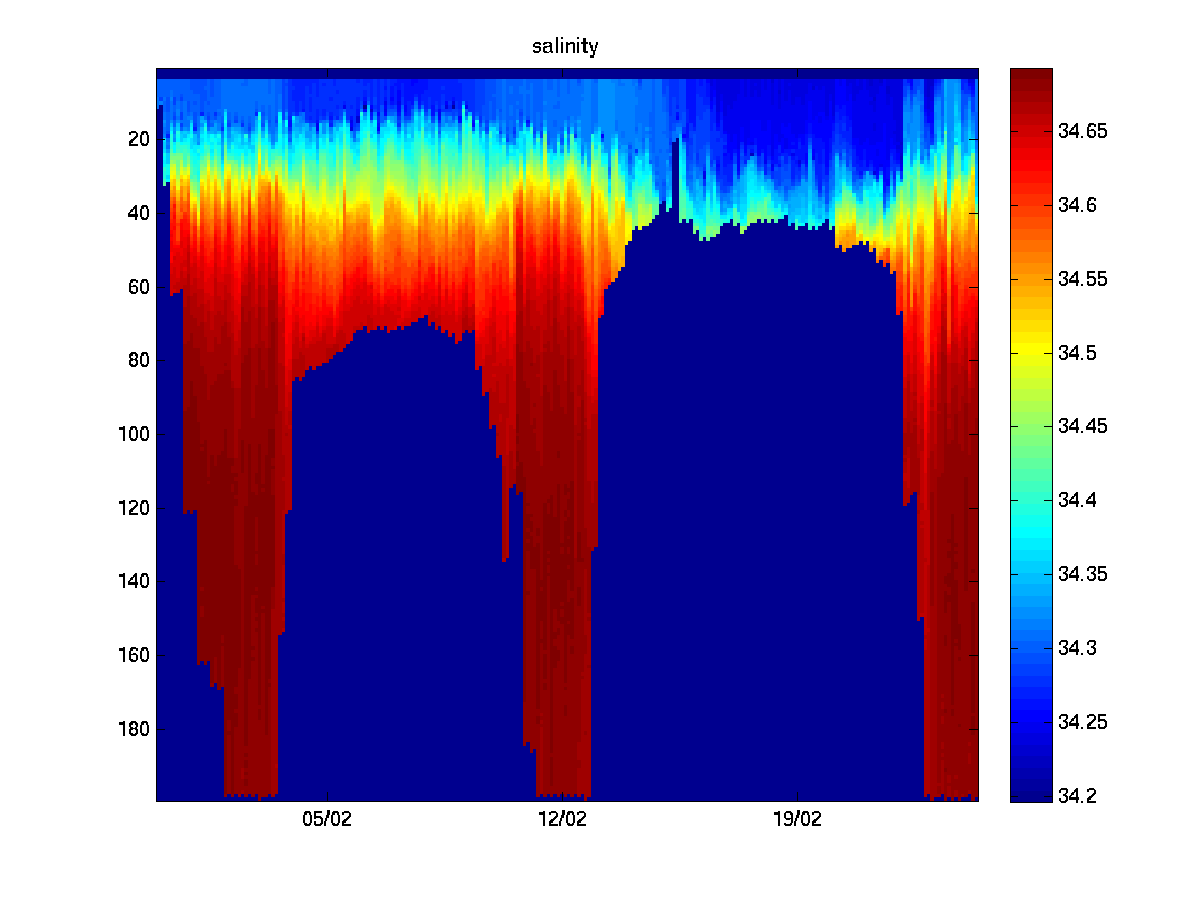Click the y-axis label 140

132,581
